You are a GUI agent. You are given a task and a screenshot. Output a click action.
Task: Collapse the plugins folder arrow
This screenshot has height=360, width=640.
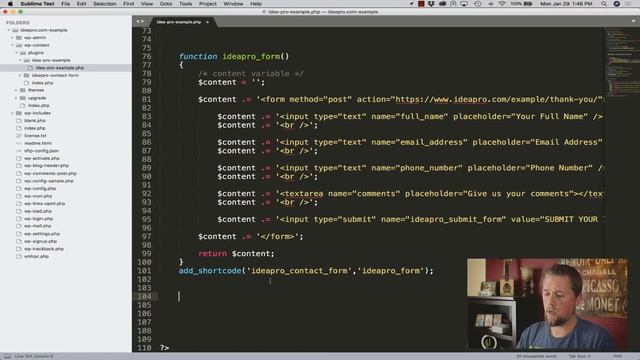(17, 53)
